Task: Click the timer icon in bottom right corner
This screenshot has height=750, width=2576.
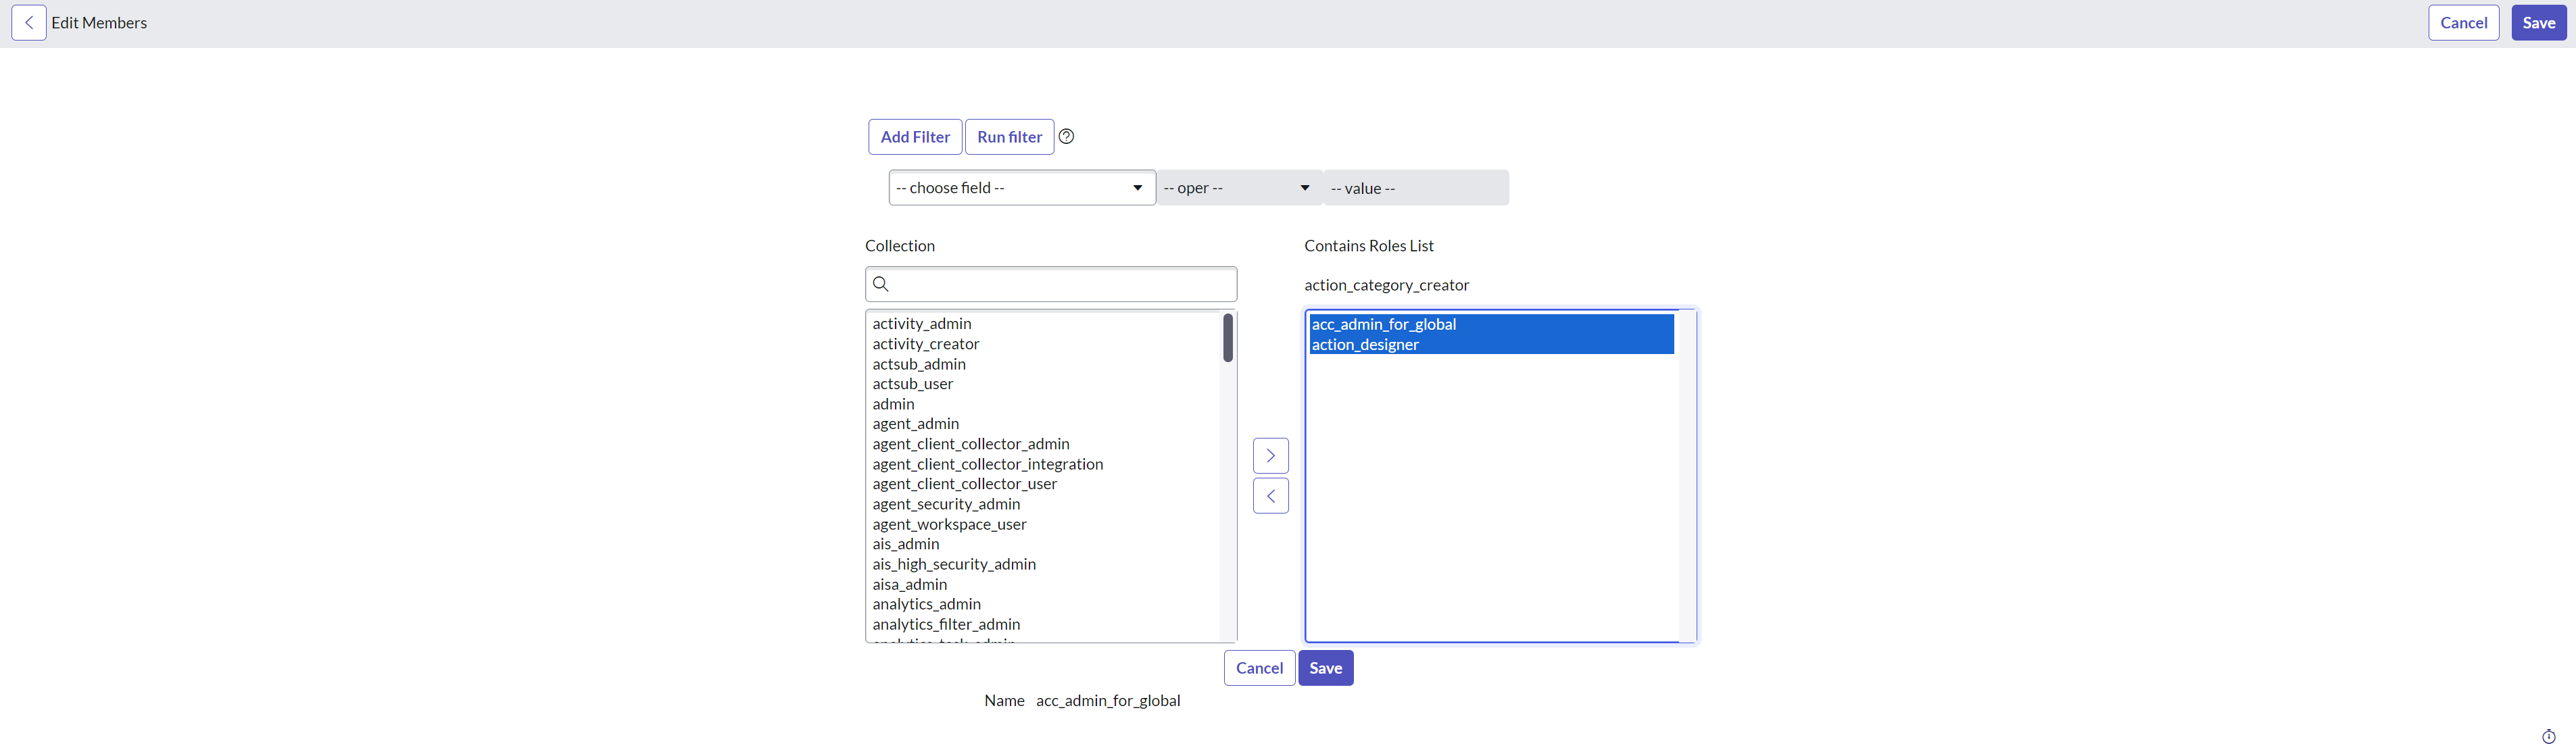Action: [2548, 736]
